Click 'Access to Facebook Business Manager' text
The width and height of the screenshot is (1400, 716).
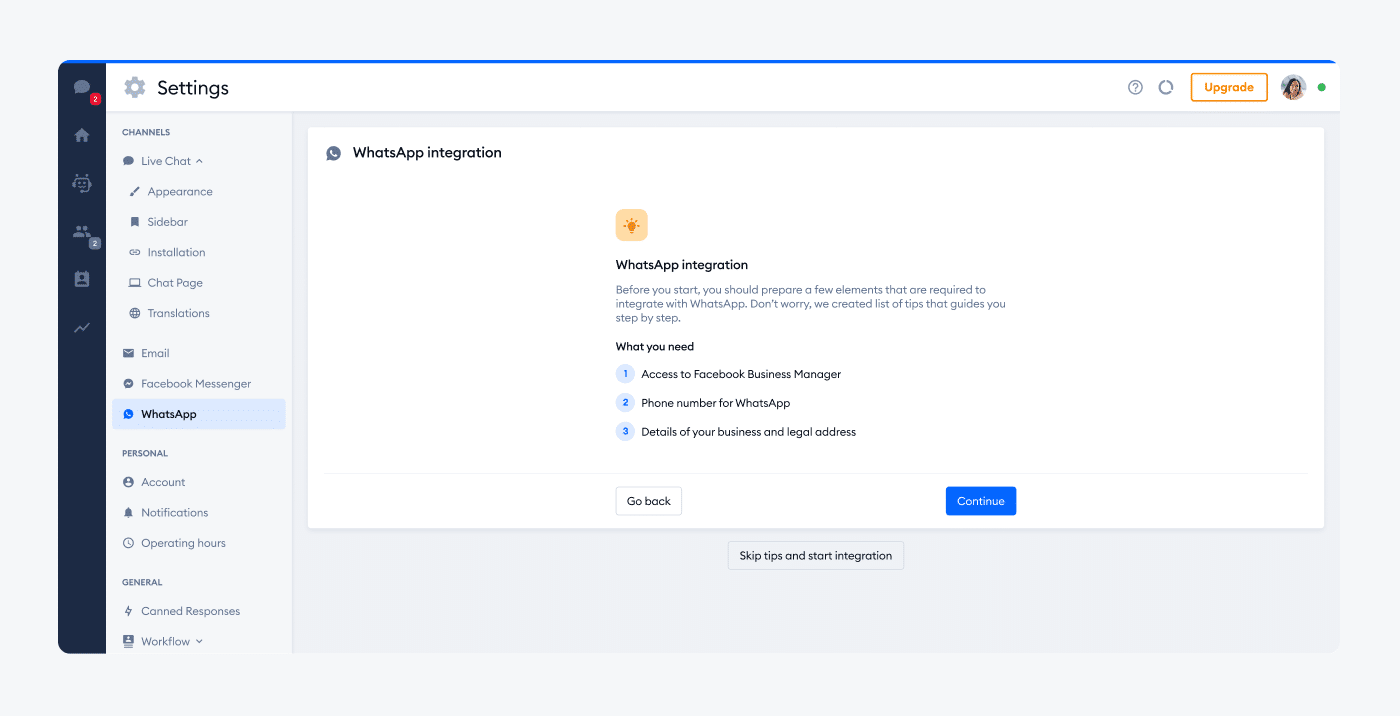pos(741,374)
